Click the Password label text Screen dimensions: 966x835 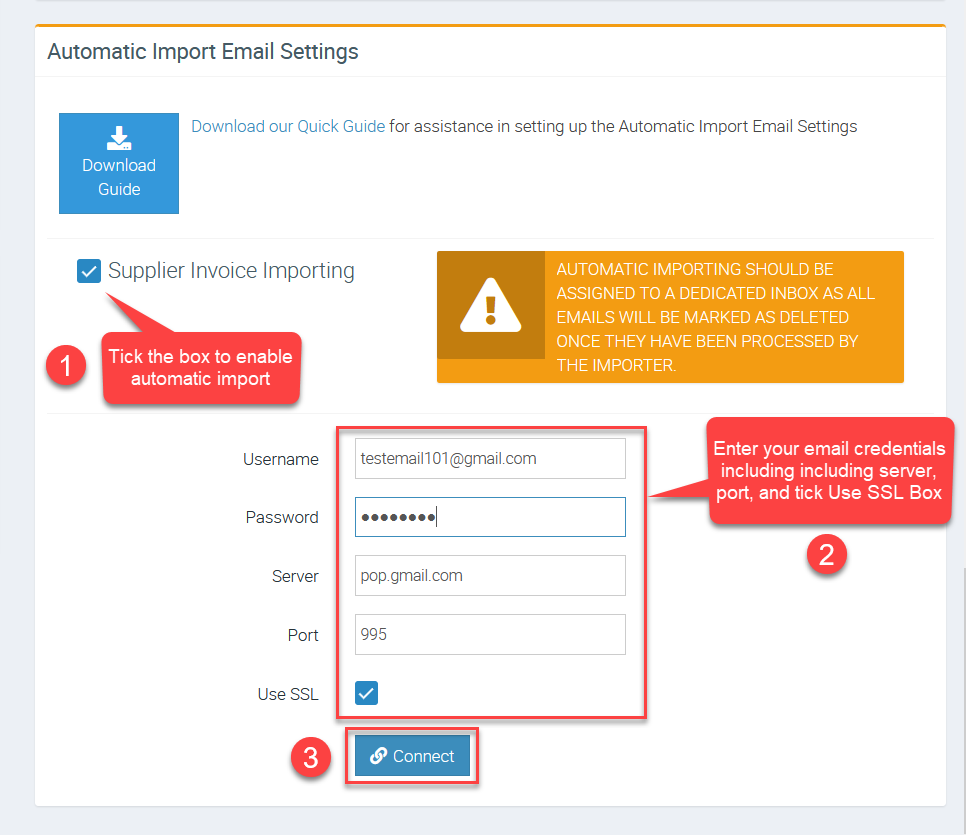pos(282,517)
